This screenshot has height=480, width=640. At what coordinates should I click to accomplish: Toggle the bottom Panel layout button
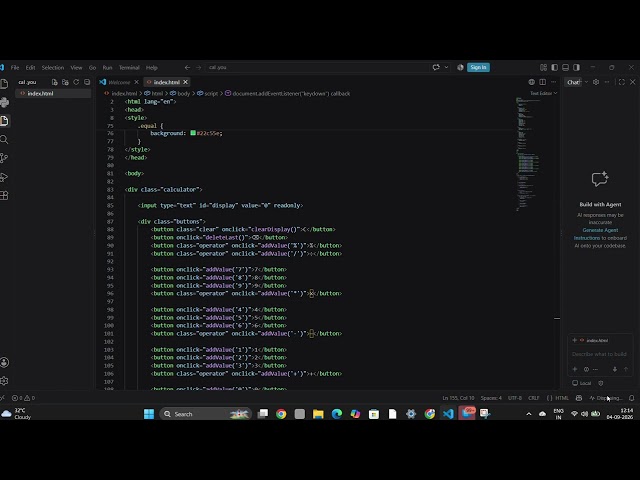click(565, 67)
